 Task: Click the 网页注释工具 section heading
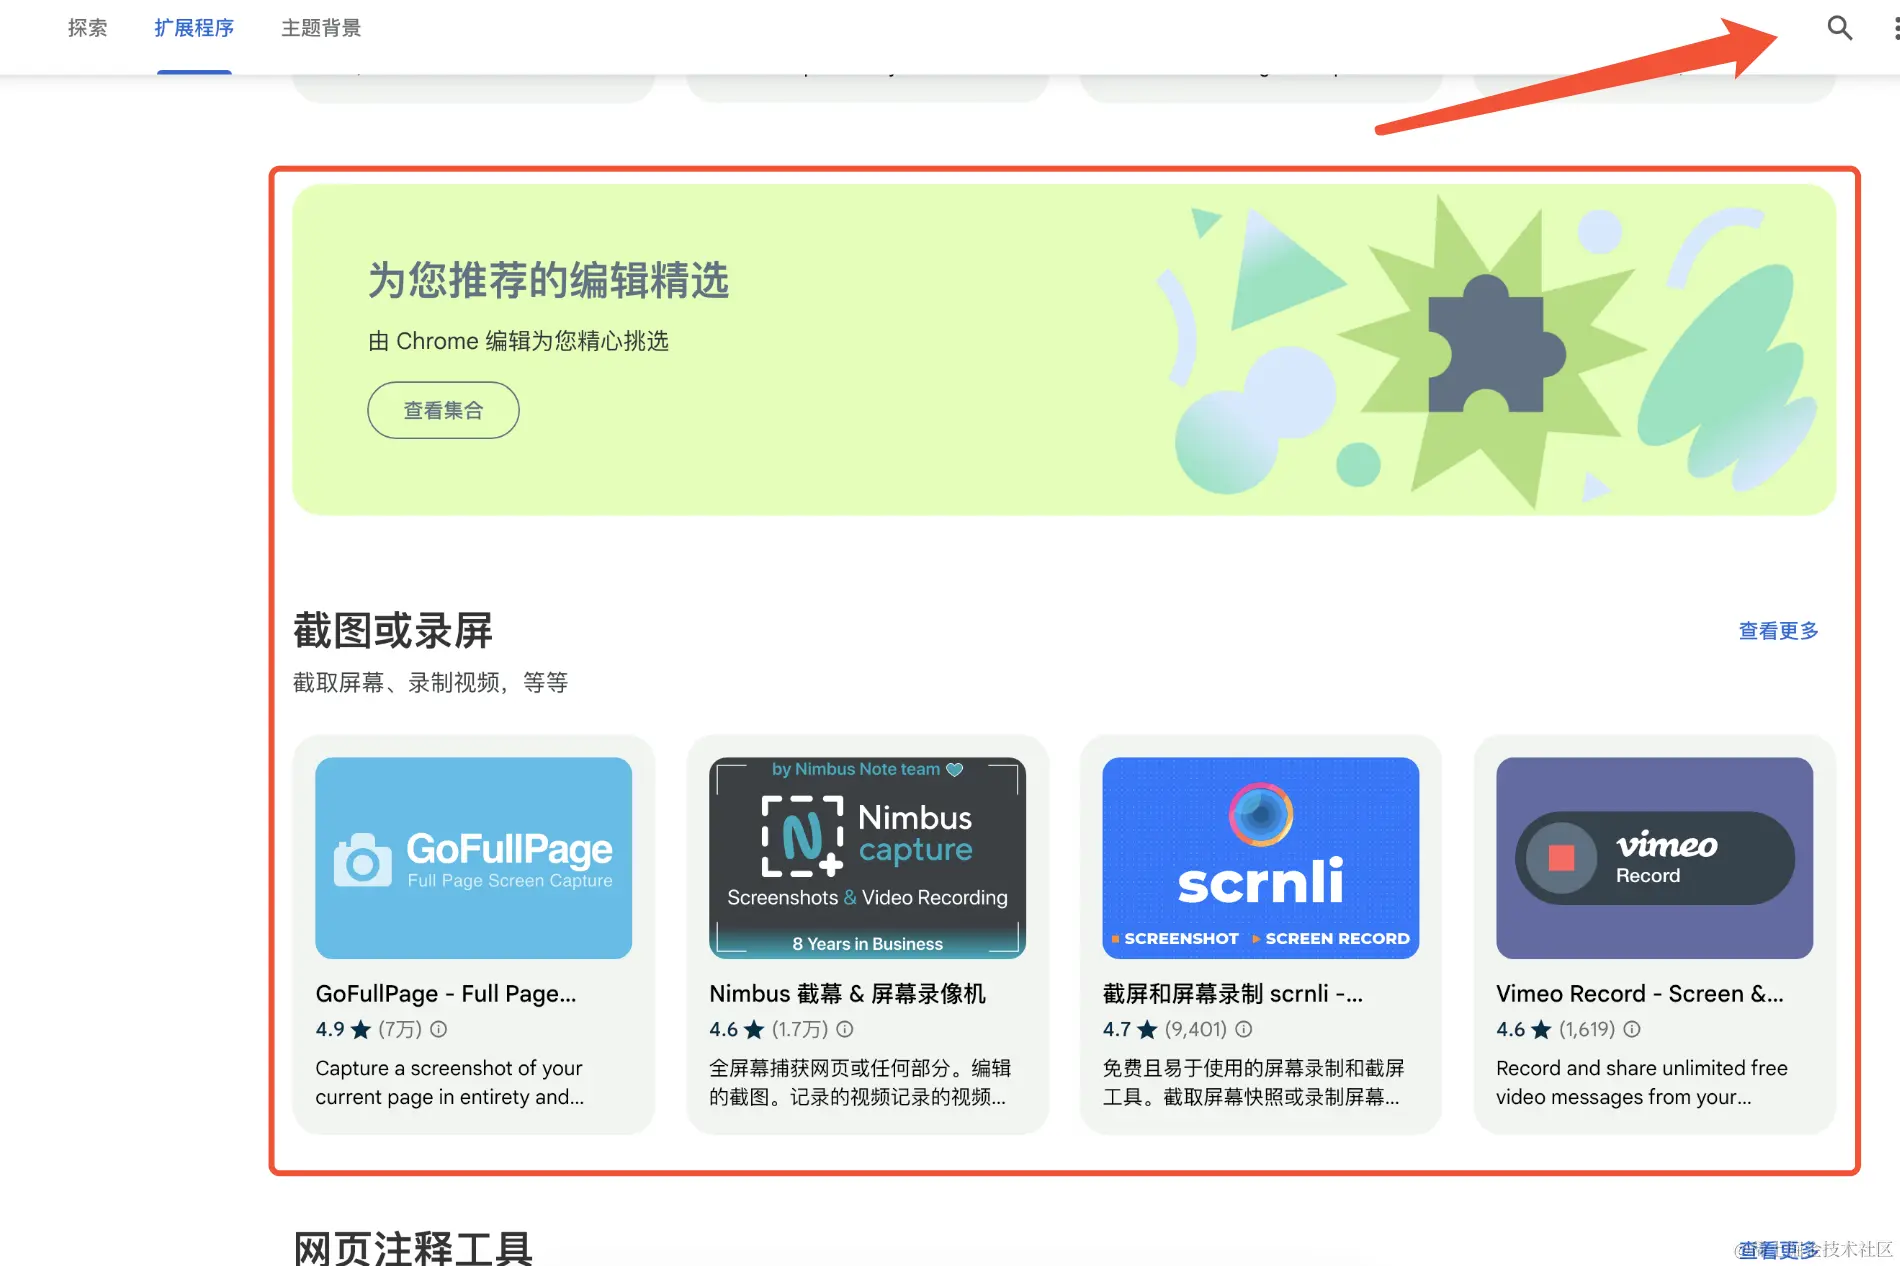click(x=413, y=1247)
